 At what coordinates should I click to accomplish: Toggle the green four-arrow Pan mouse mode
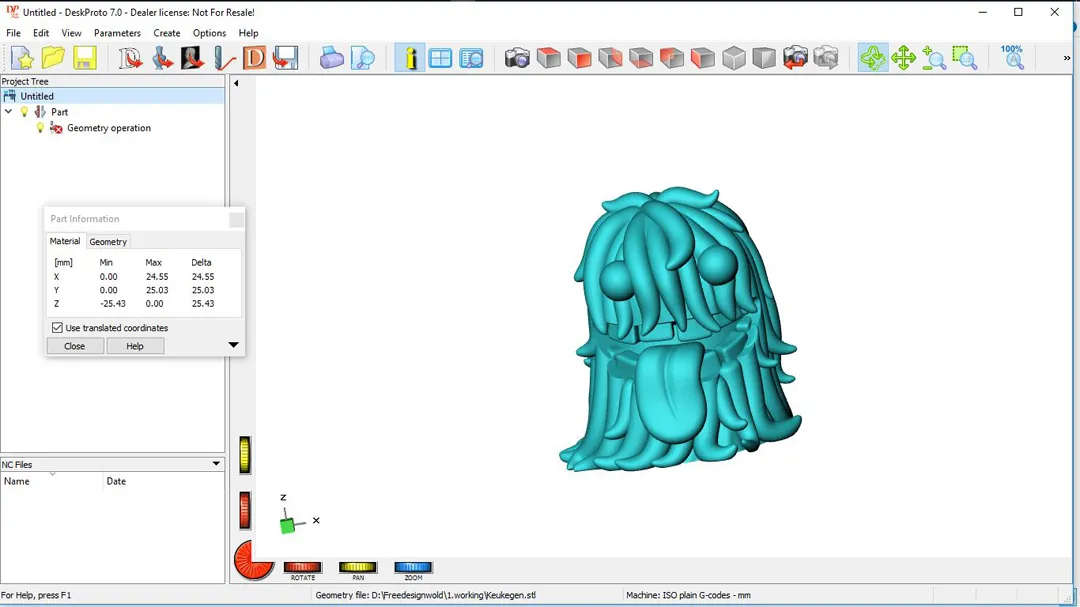(x=903, y=58)
